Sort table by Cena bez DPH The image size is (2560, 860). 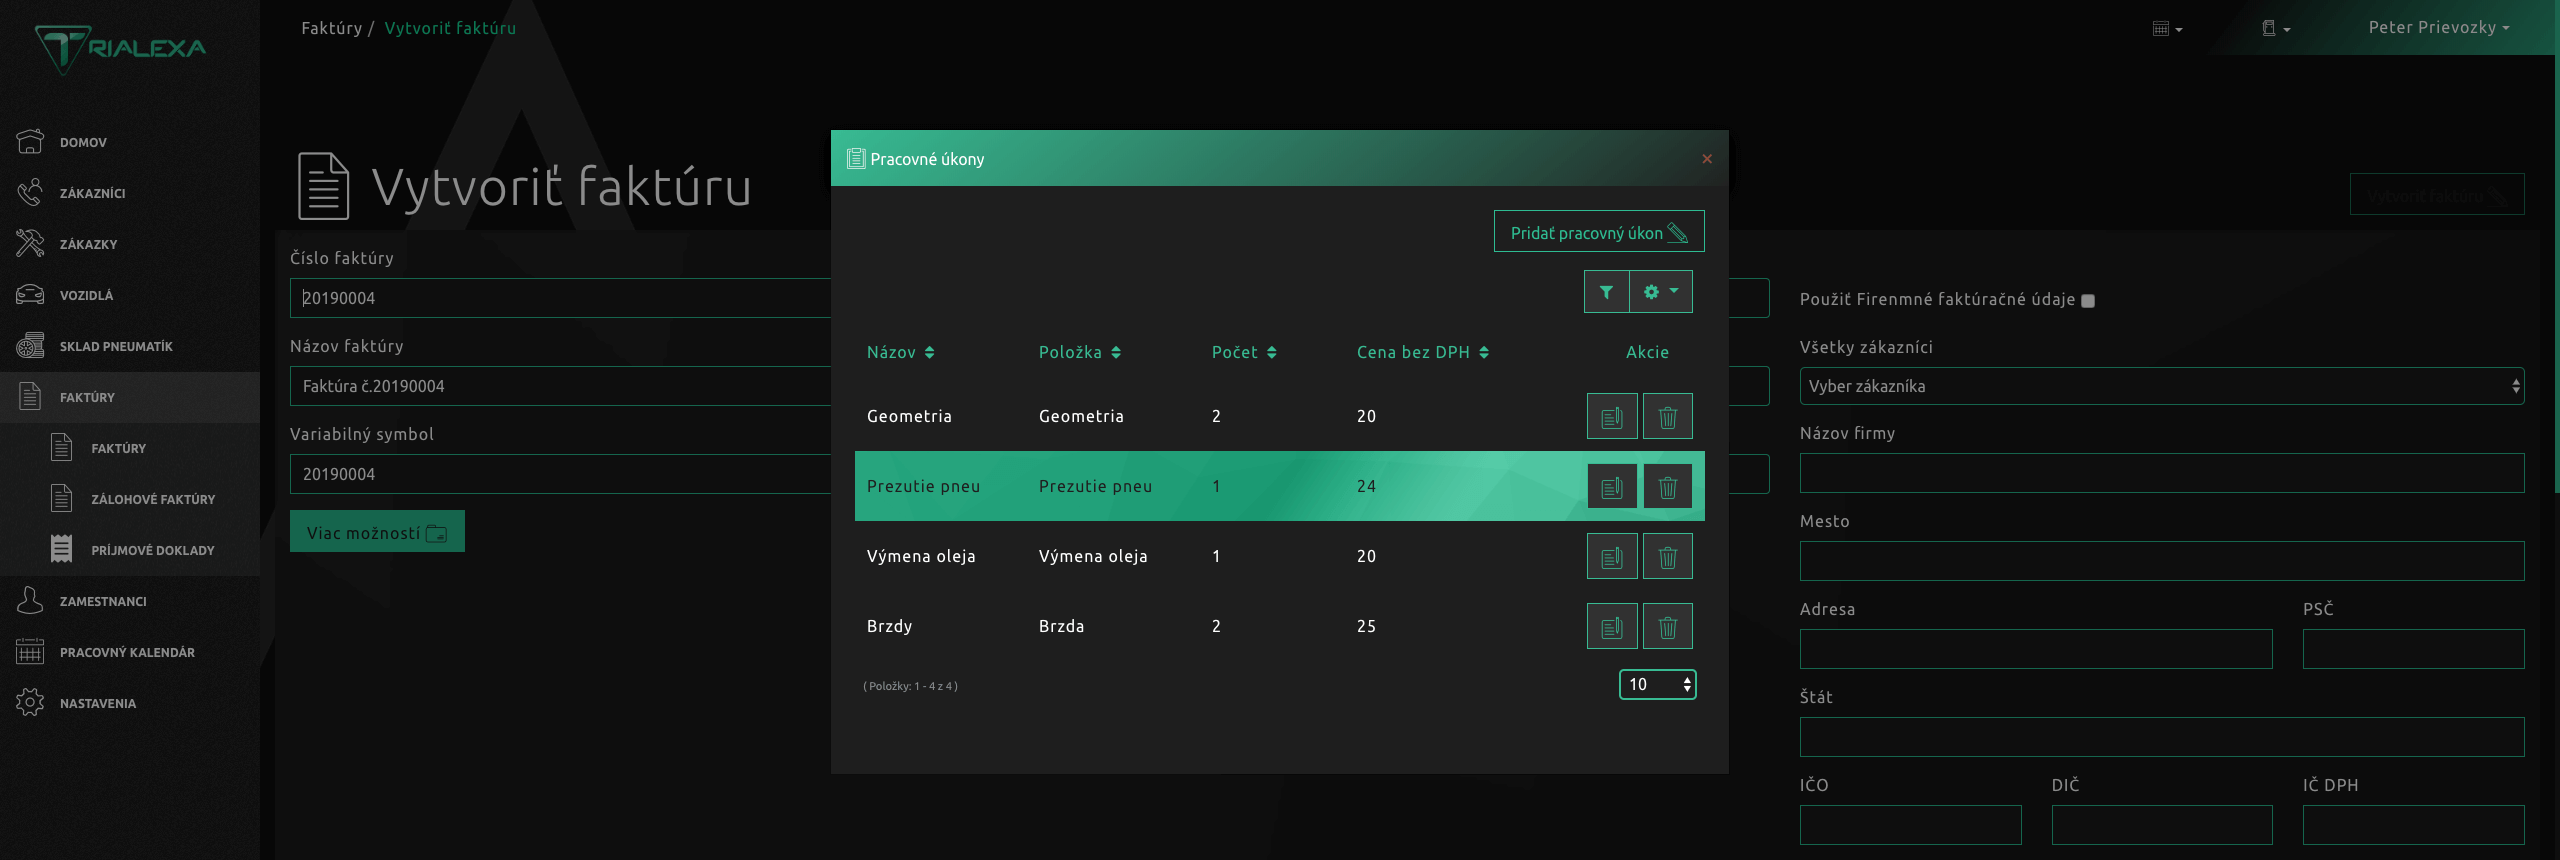pos(1422,352)
